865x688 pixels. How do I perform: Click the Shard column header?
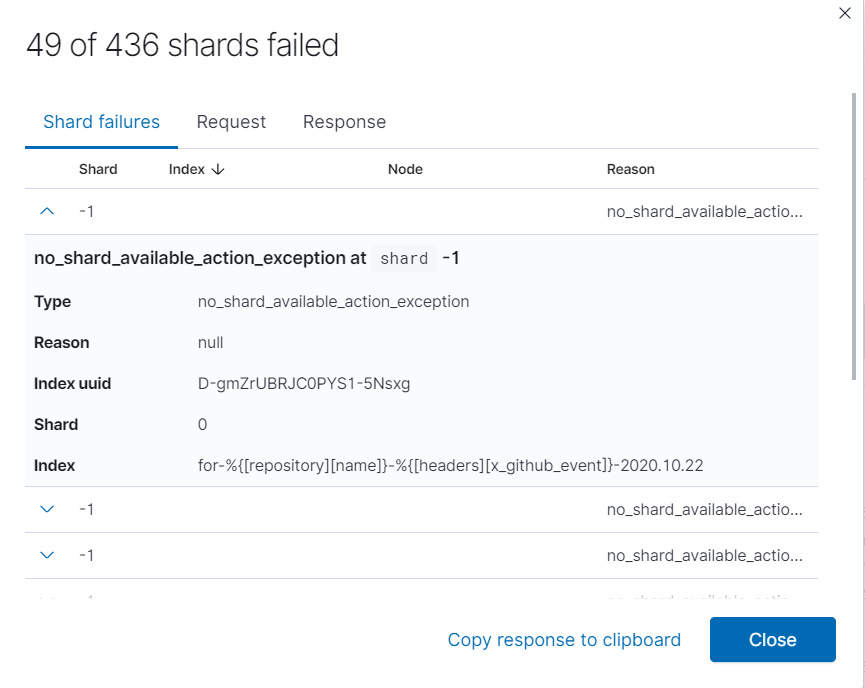[98, 170]
